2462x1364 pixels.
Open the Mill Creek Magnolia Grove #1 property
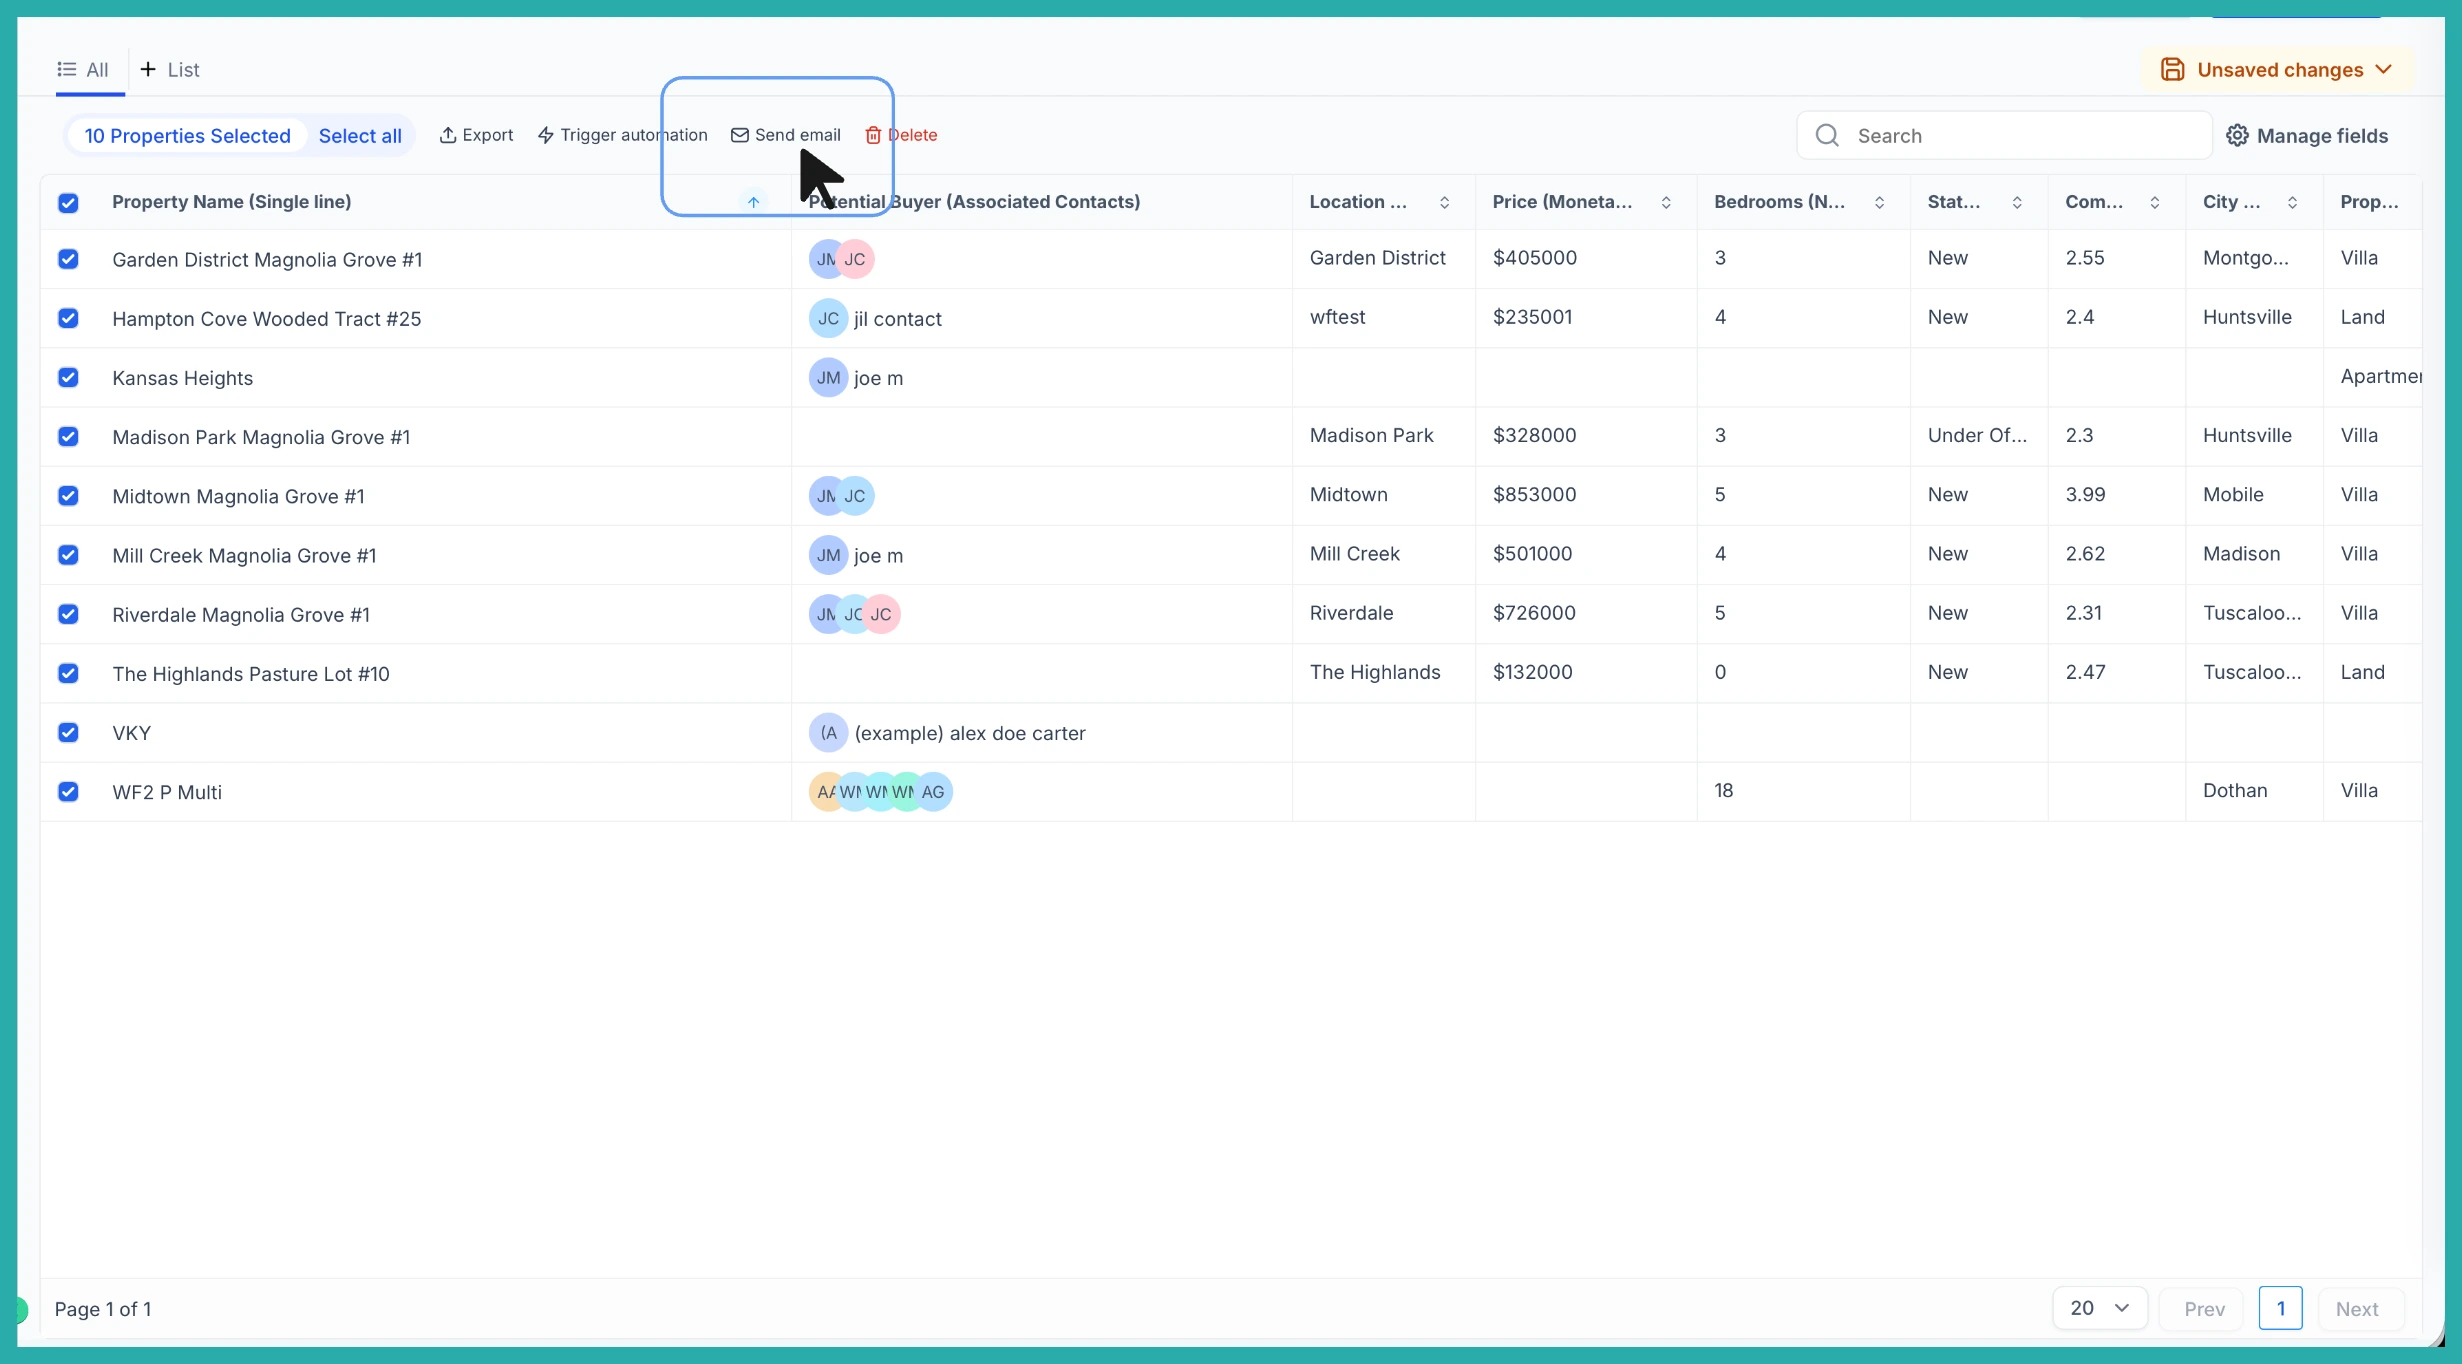pos(244,555)
